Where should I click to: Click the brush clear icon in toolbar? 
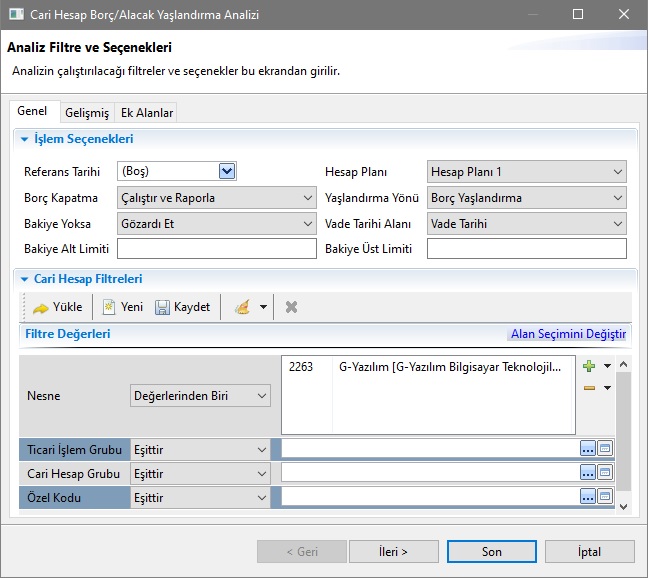point(242,307)
